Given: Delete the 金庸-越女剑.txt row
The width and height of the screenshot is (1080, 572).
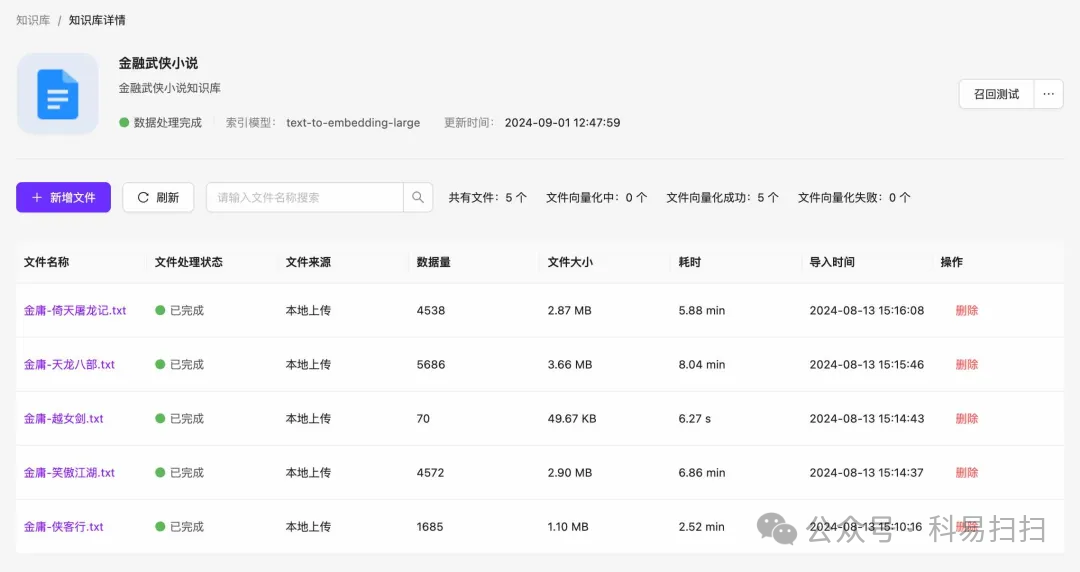Looking at the screenshot, I should [966, 418].
